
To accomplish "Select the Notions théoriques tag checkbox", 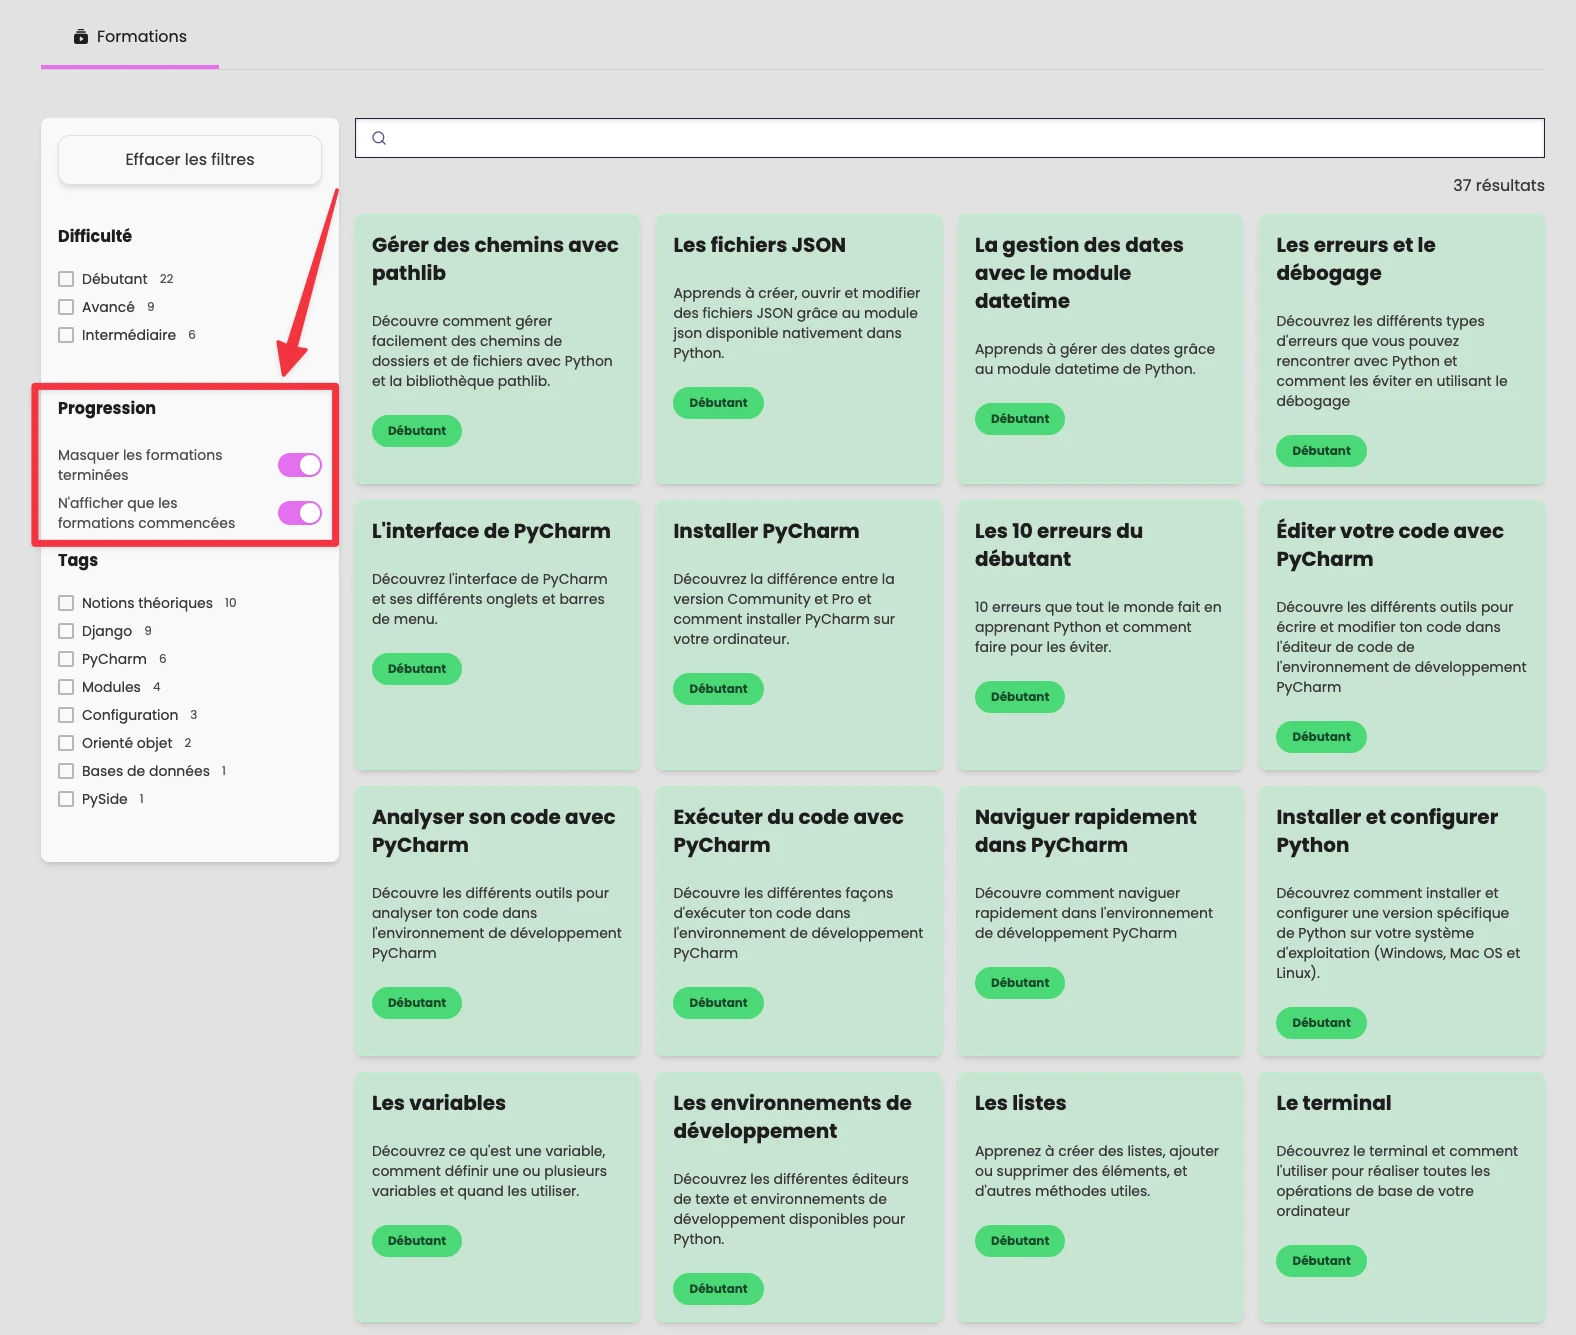I will tap(66, 603).
